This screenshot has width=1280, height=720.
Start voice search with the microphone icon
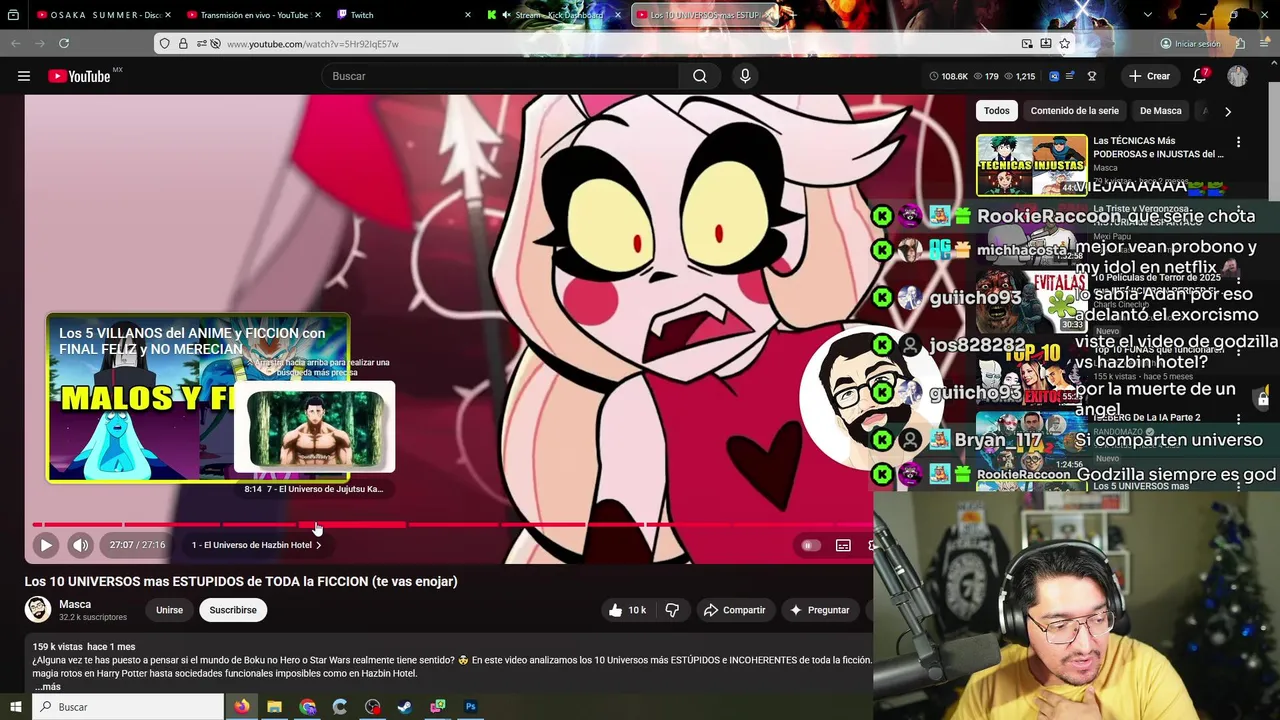point(745,76)
